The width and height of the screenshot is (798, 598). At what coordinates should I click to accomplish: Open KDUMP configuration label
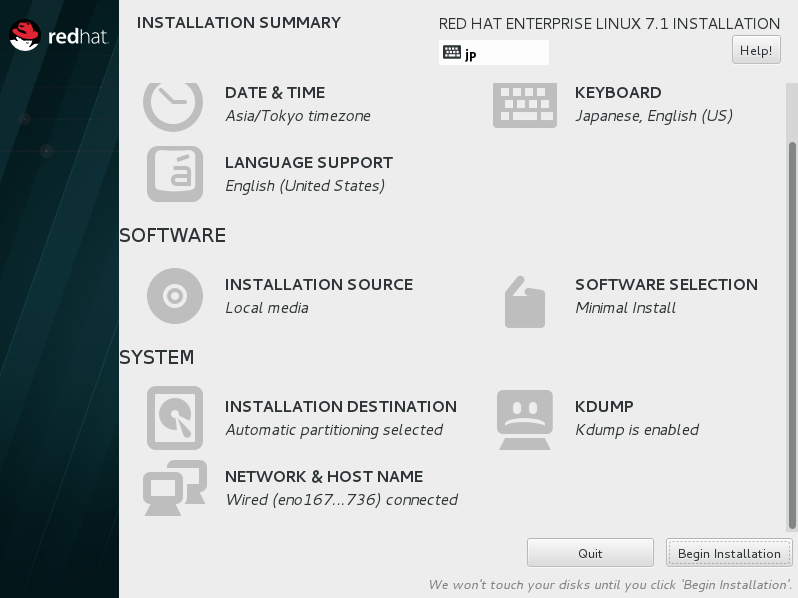604,407
